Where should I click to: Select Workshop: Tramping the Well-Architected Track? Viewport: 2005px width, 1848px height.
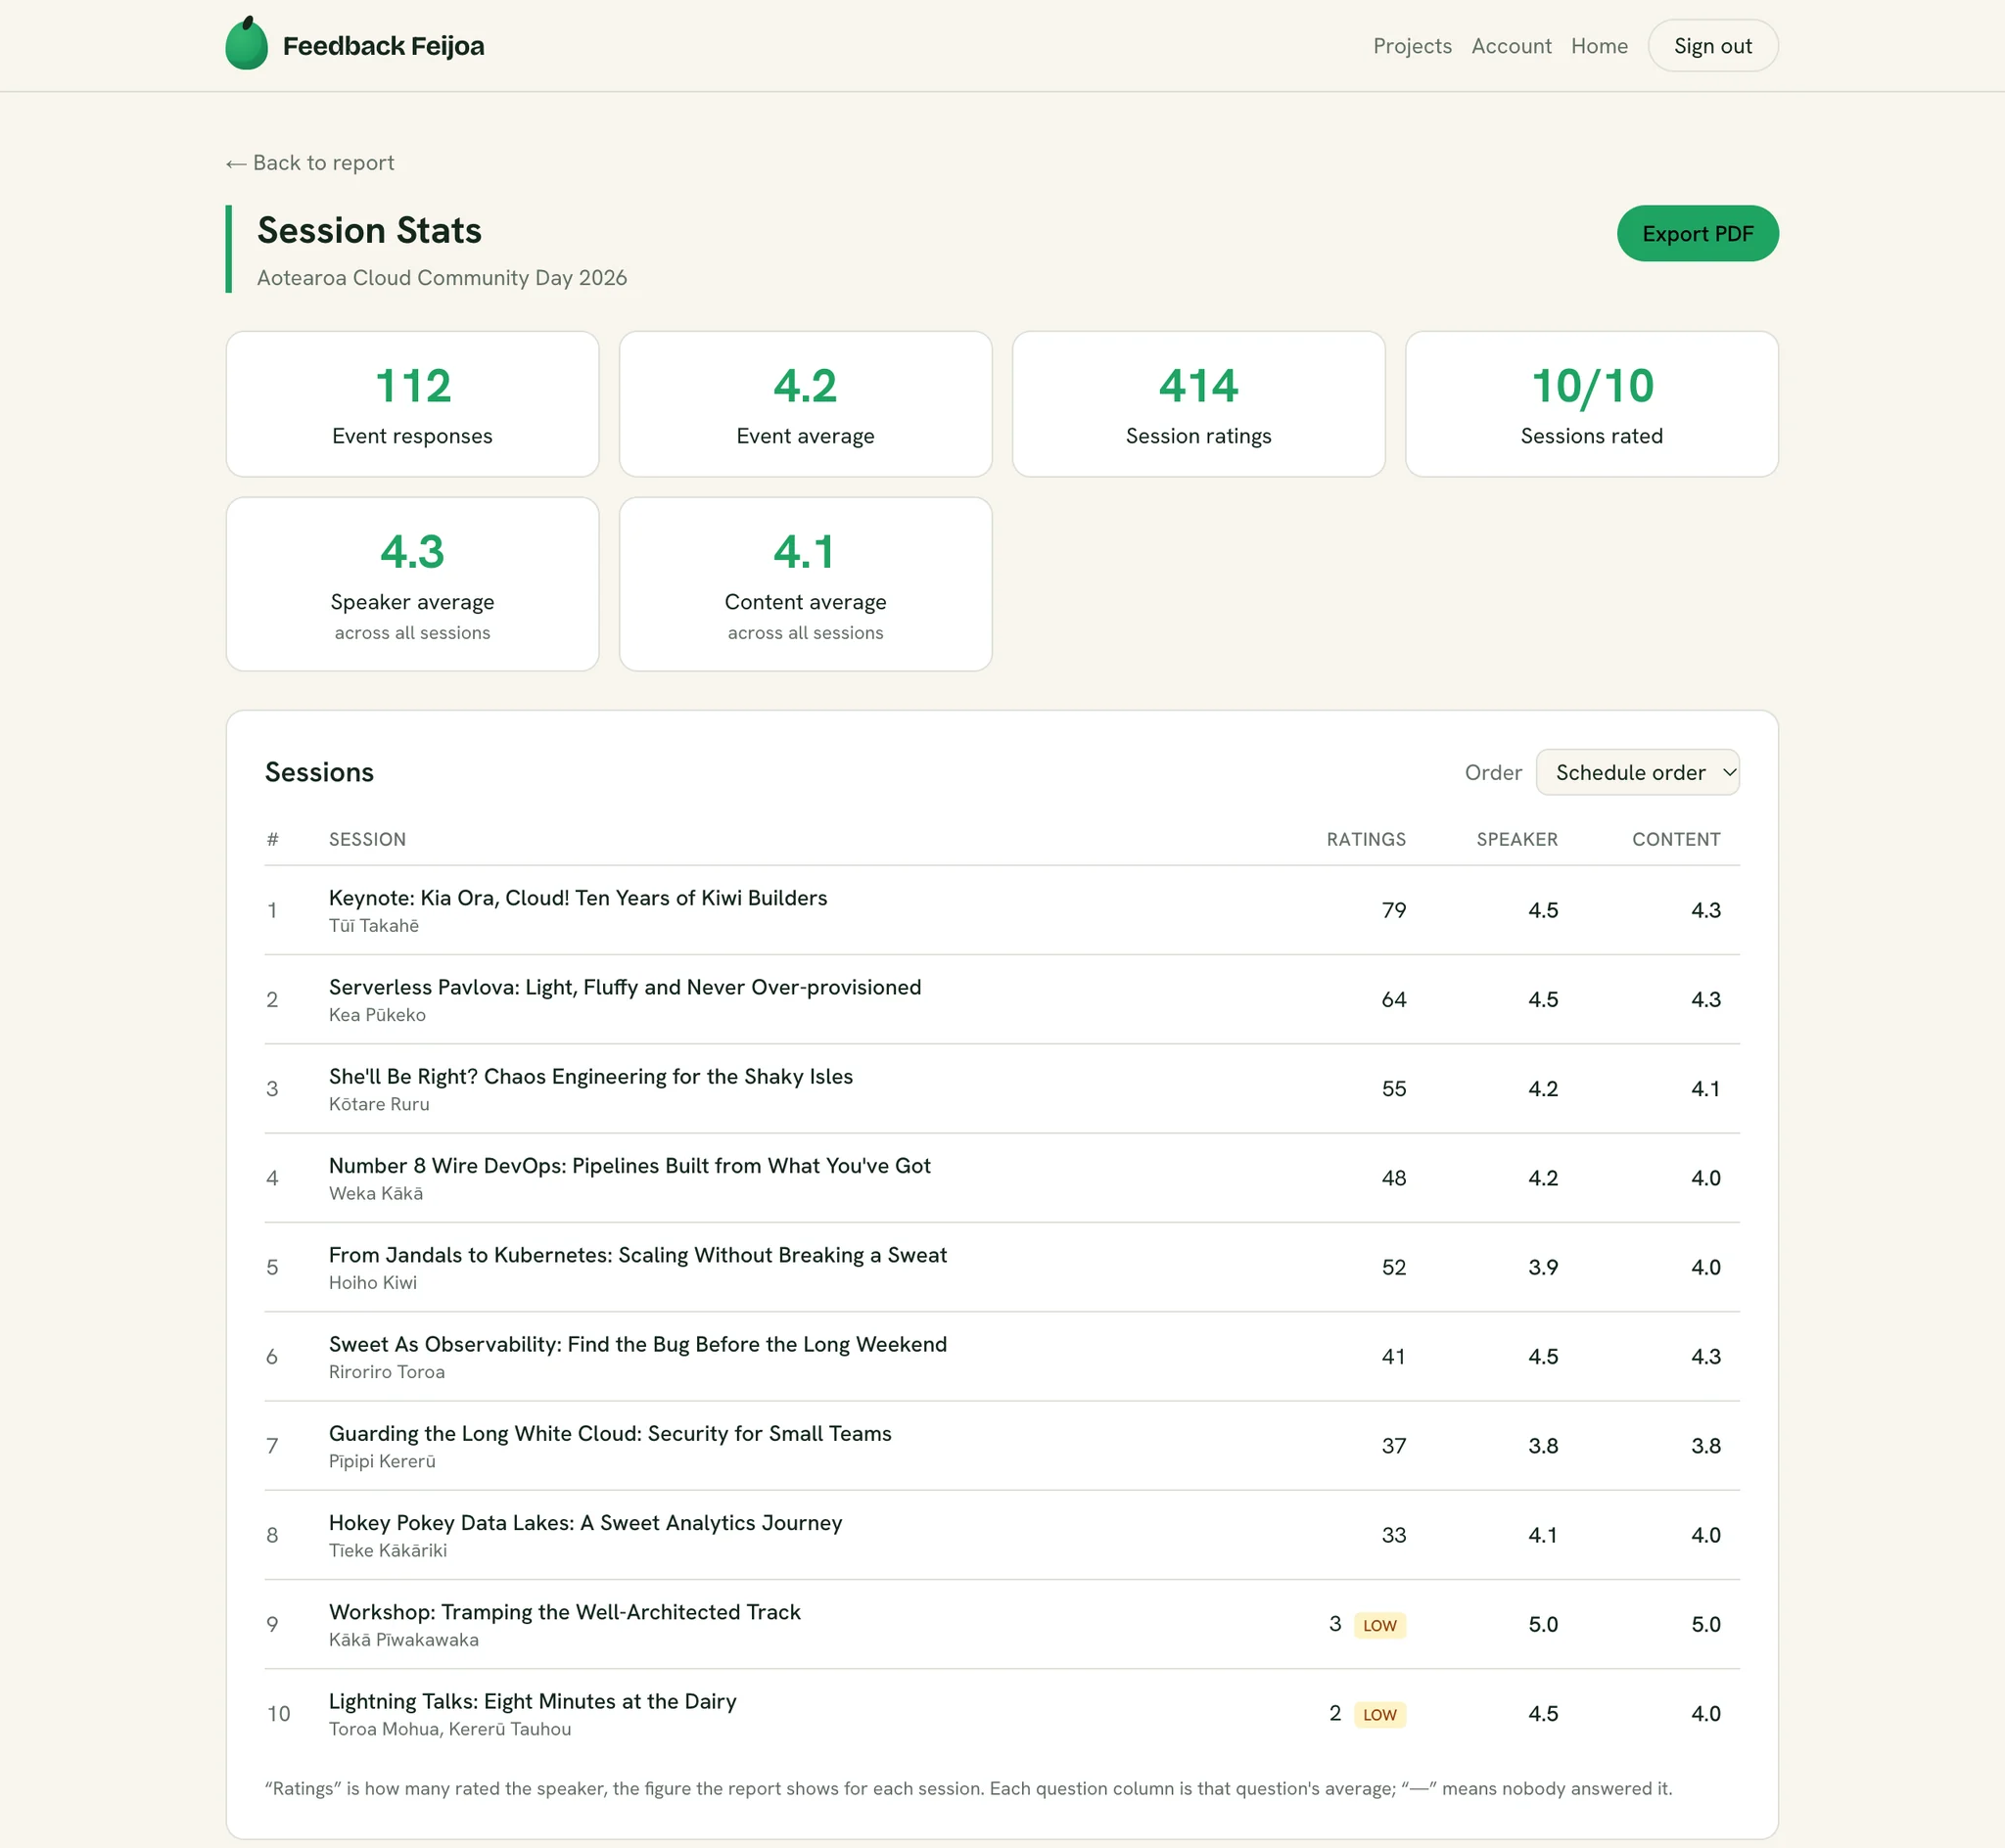565,1612
